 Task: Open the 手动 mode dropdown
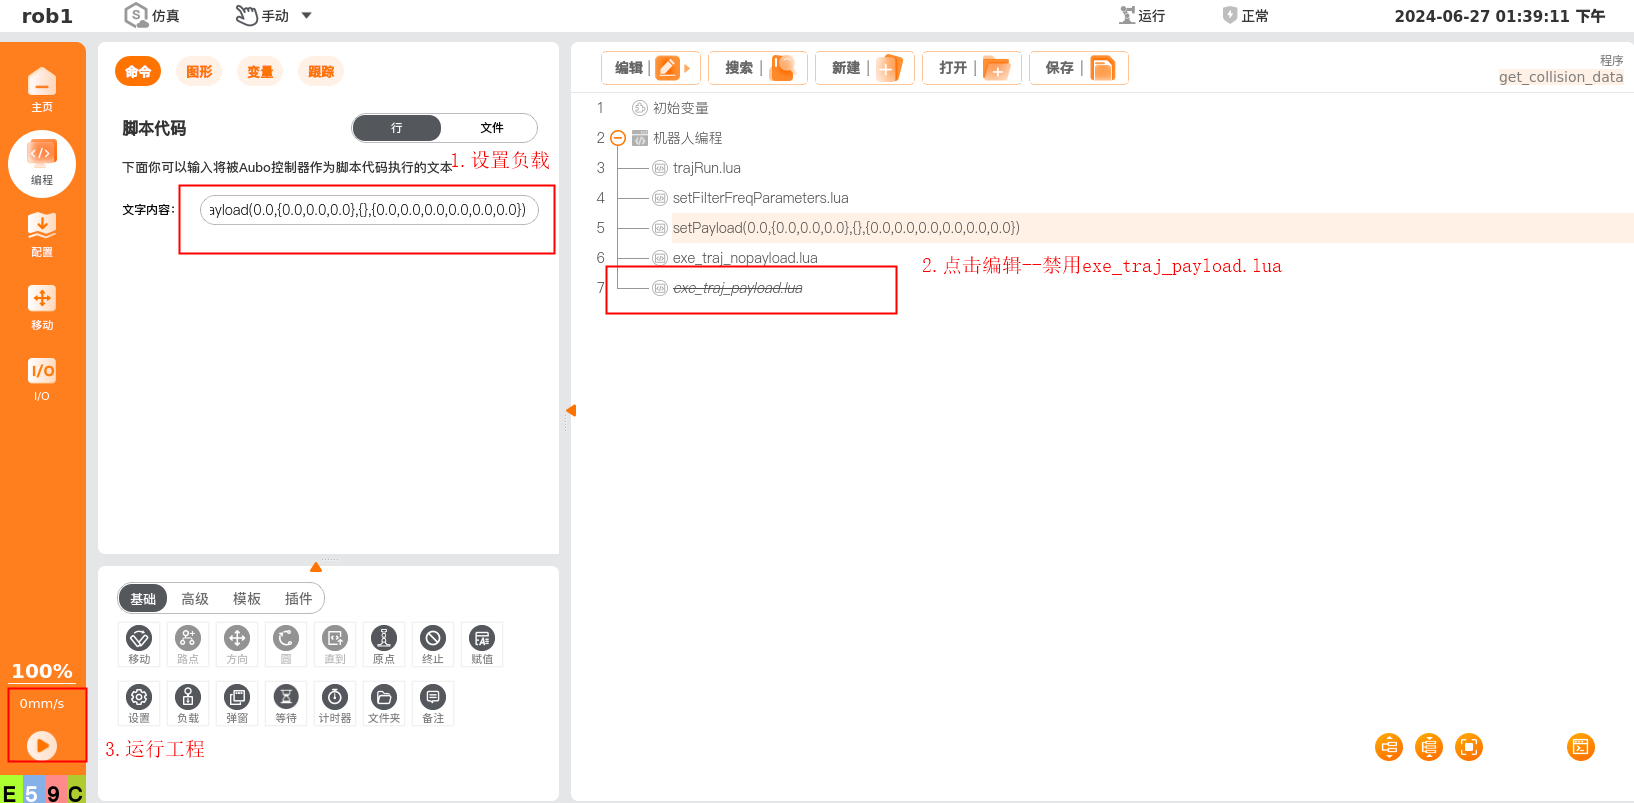274,16
